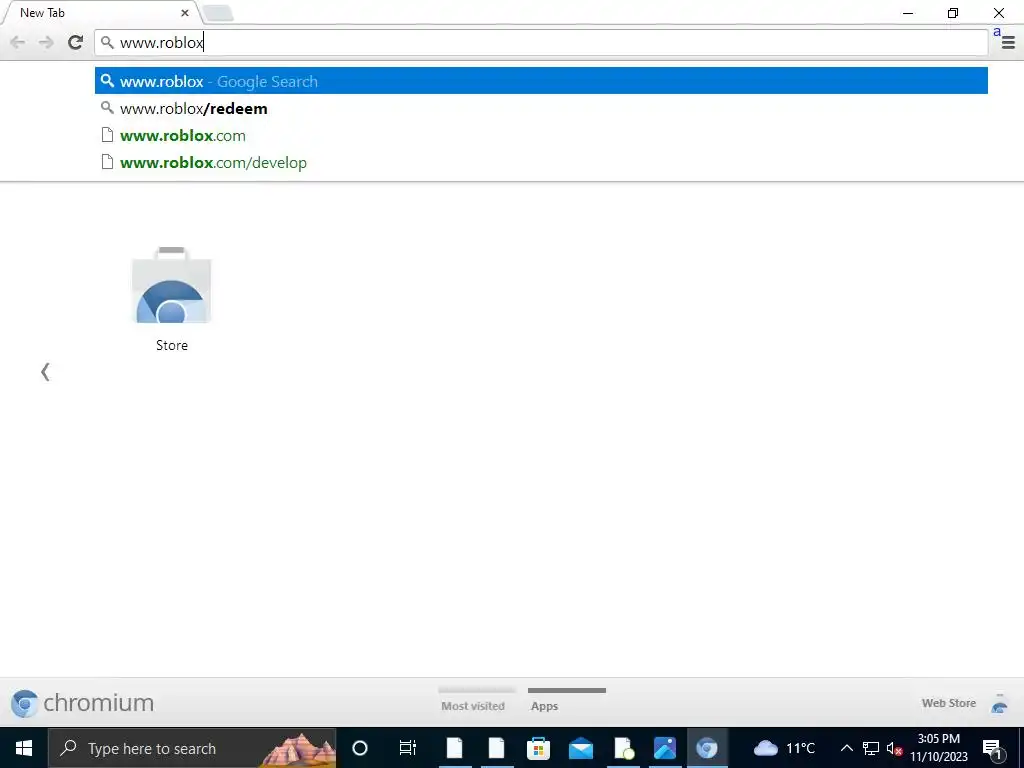Switch to the Apps section
The height and width of the screenshot is (768, 1024).
click(x=566, y=700)
